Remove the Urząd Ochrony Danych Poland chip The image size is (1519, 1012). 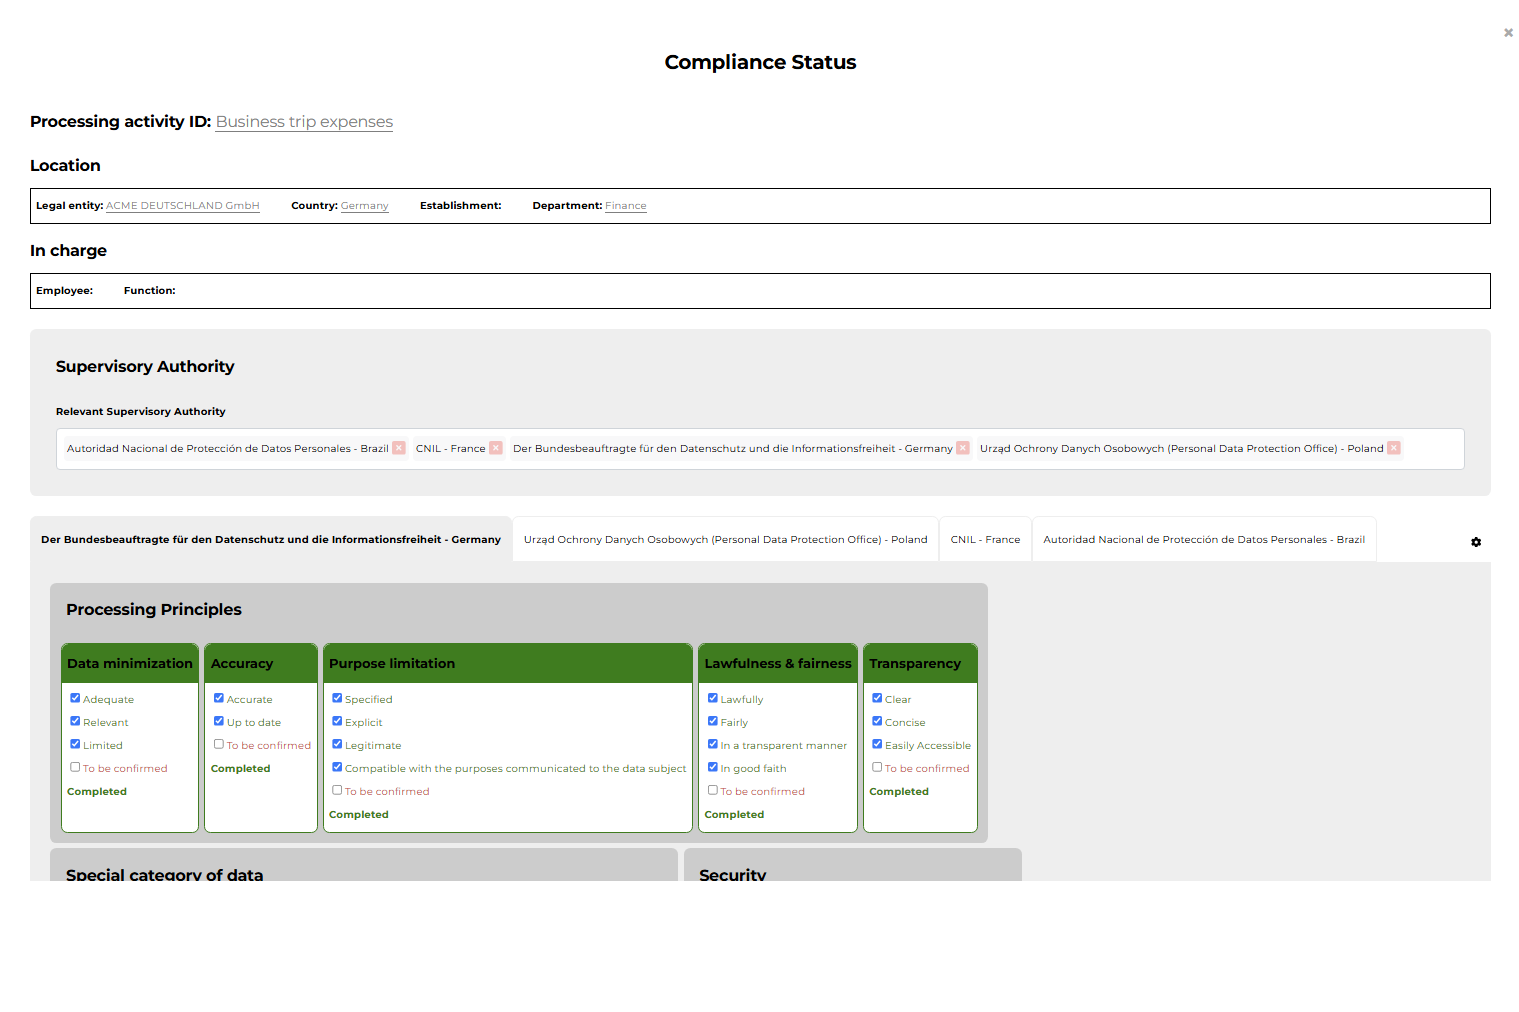pos(1394,448)
